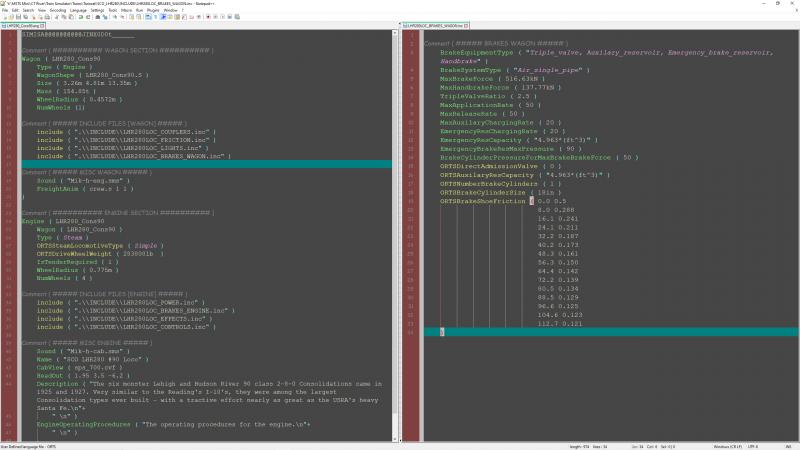The width and height of the screenshot is (800, 450).
Task: Click the Copy toolbar icon
Action: tap(63, 17)
